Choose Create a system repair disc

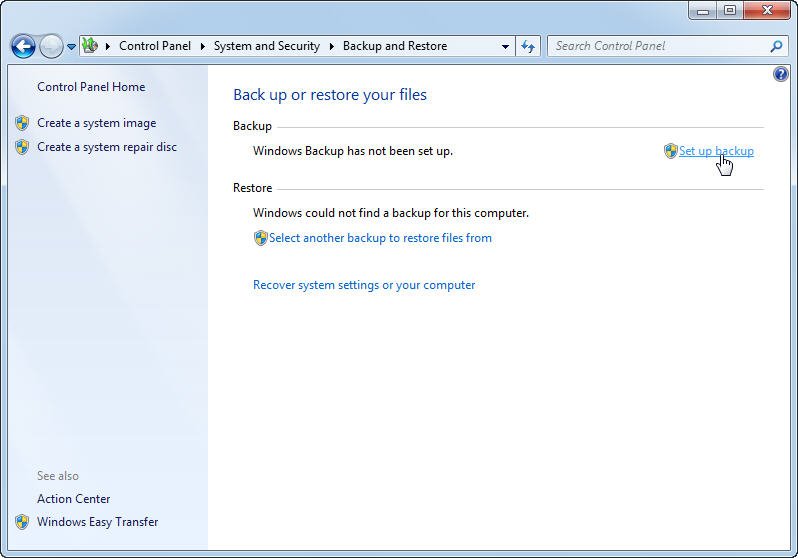(x=106, y=147)
